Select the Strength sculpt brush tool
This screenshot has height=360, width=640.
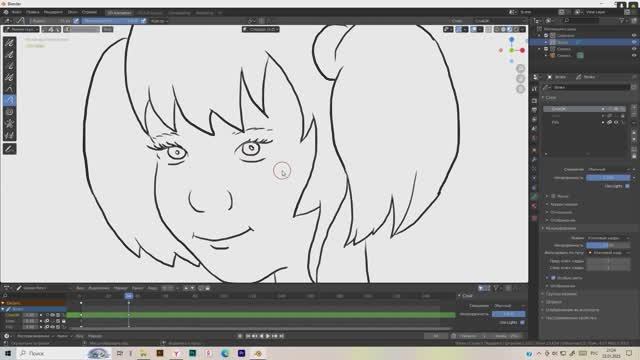click(x=9, y=66)
